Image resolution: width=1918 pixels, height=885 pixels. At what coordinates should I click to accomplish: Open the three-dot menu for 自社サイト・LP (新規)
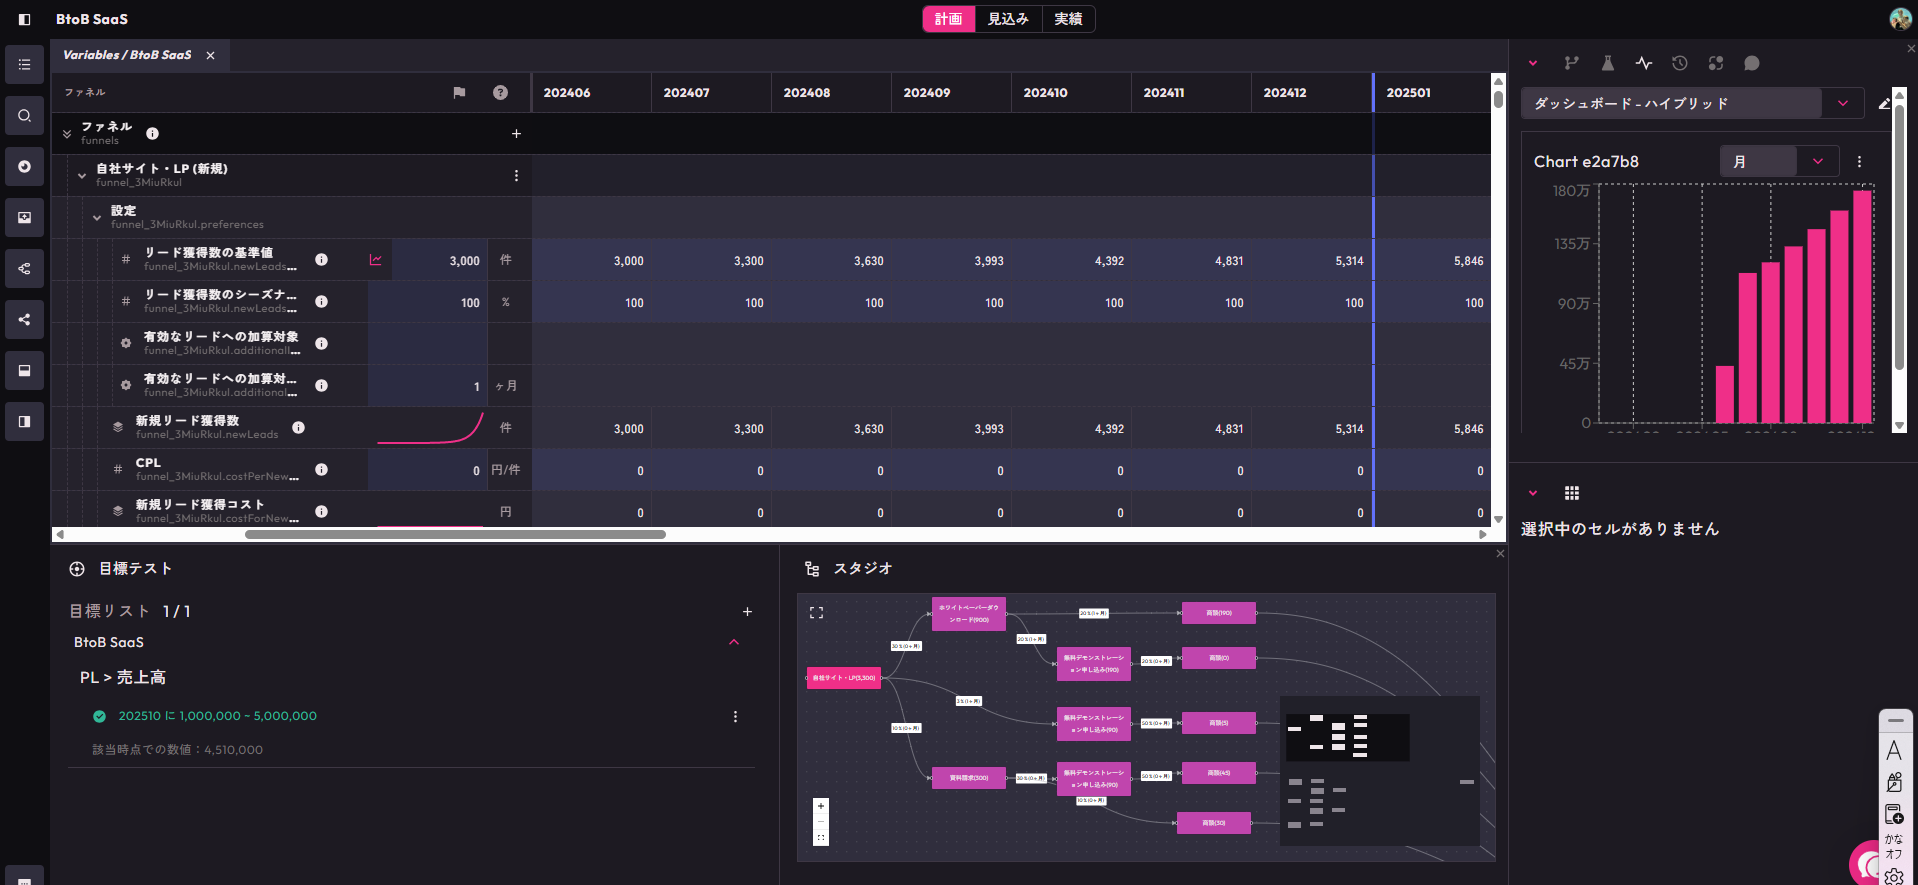pyautogui.click(x=516, y=175)
